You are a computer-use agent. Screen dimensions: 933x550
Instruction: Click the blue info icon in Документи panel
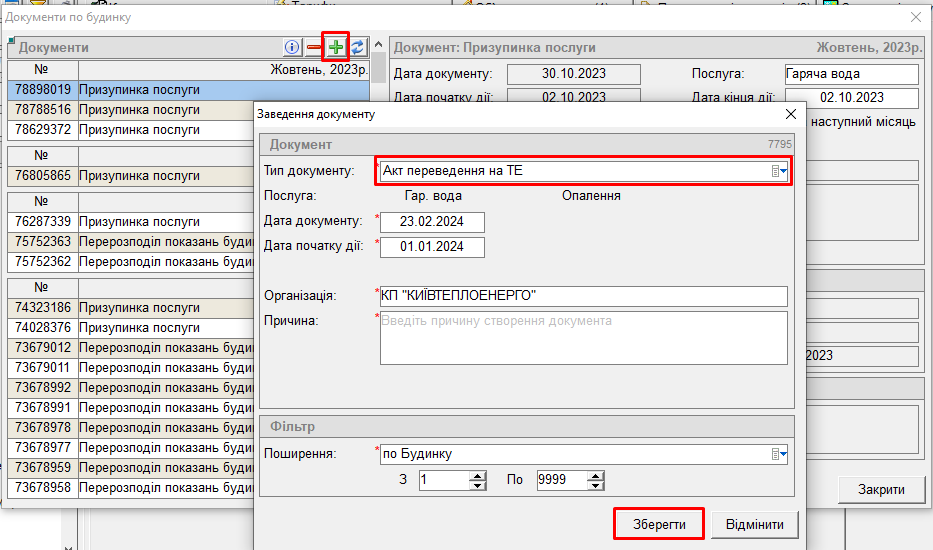pos(292,47)
